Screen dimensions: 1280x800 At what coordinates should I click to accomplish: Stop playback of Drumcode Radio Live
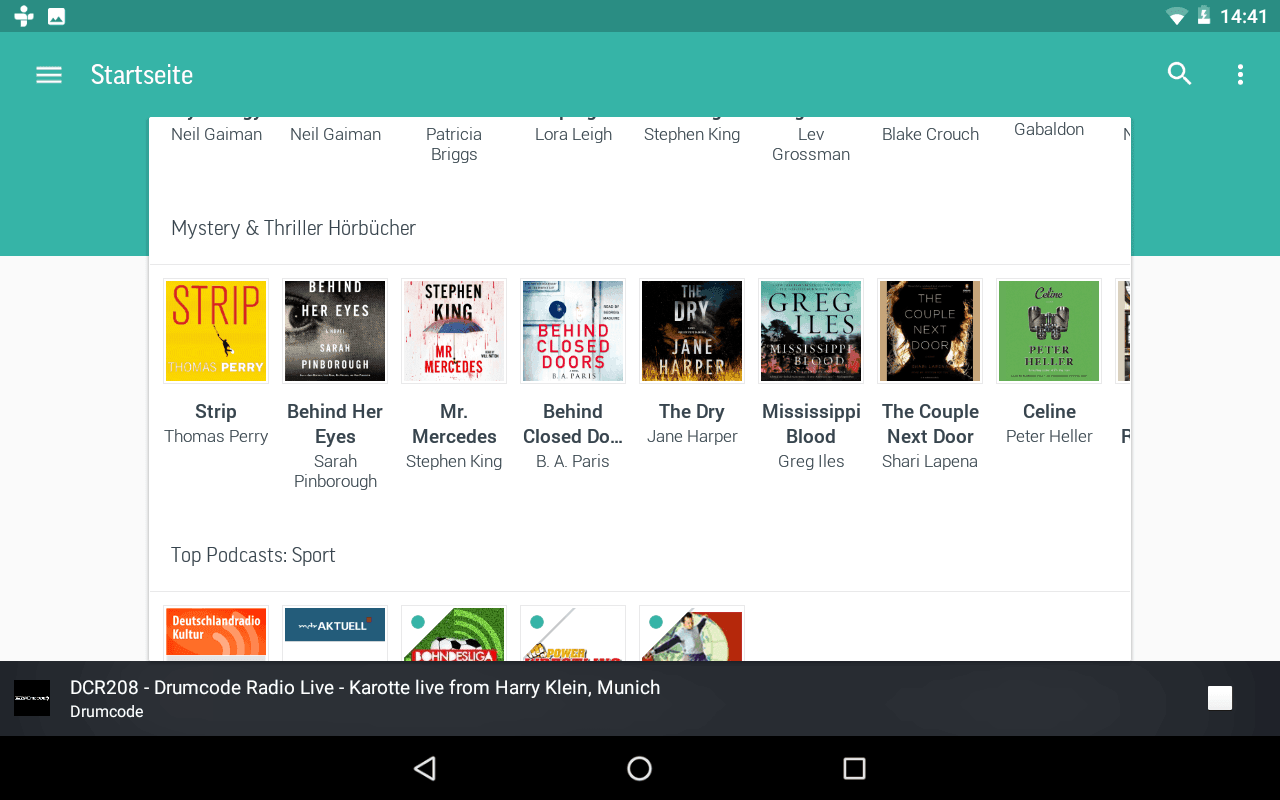tap(1220, 698)
